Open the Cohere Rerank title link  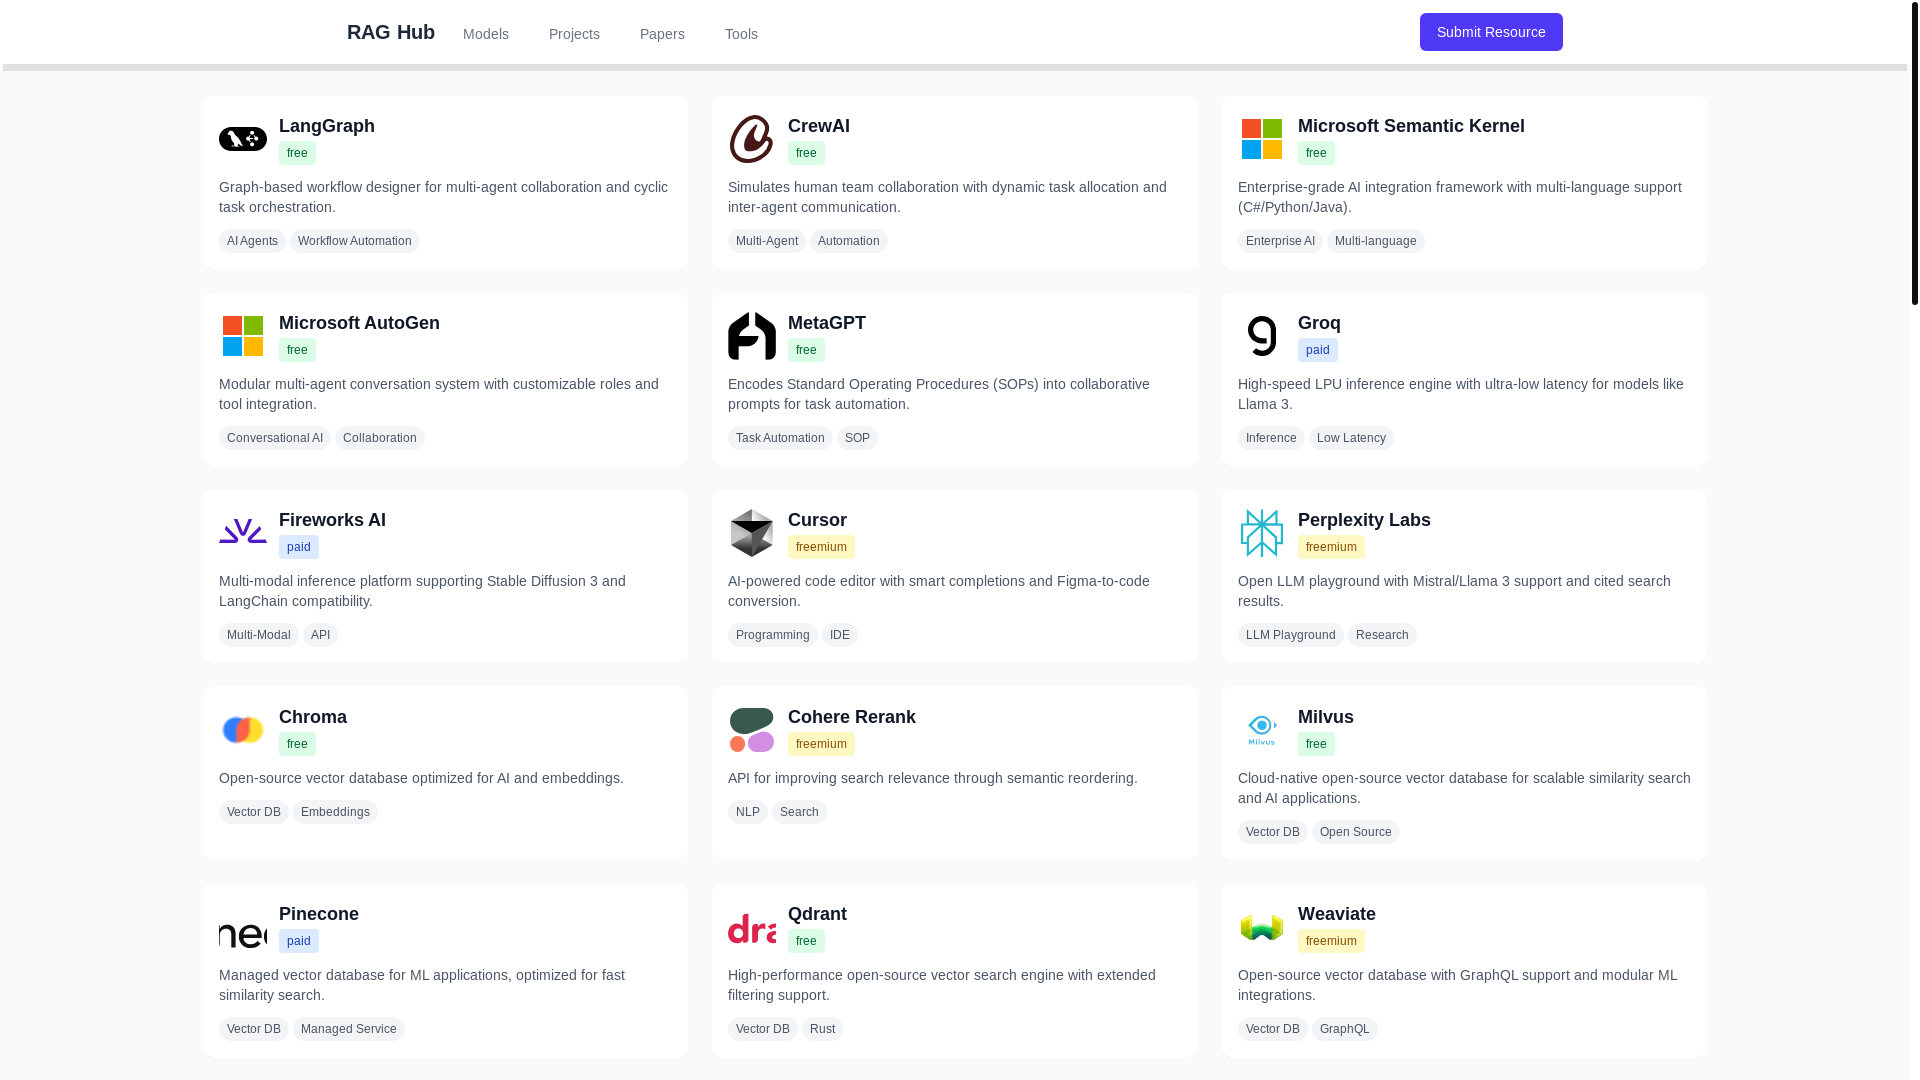(x=852, y=717)
